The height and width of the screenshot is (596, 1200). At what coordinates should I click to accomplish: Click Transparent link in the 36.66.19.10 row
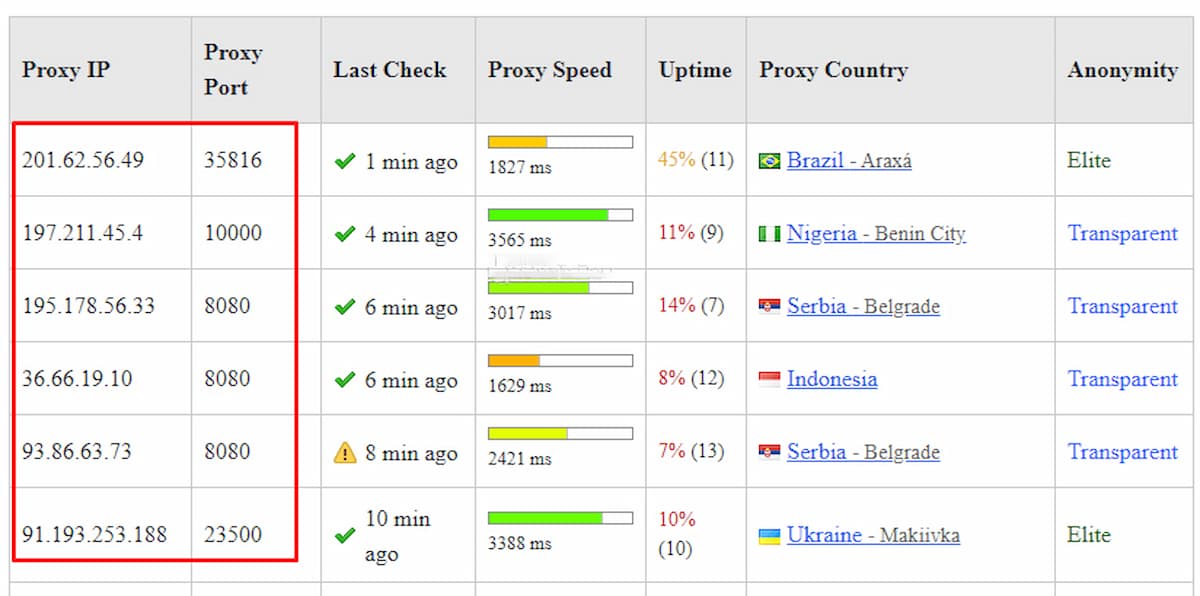point(1122,379)
